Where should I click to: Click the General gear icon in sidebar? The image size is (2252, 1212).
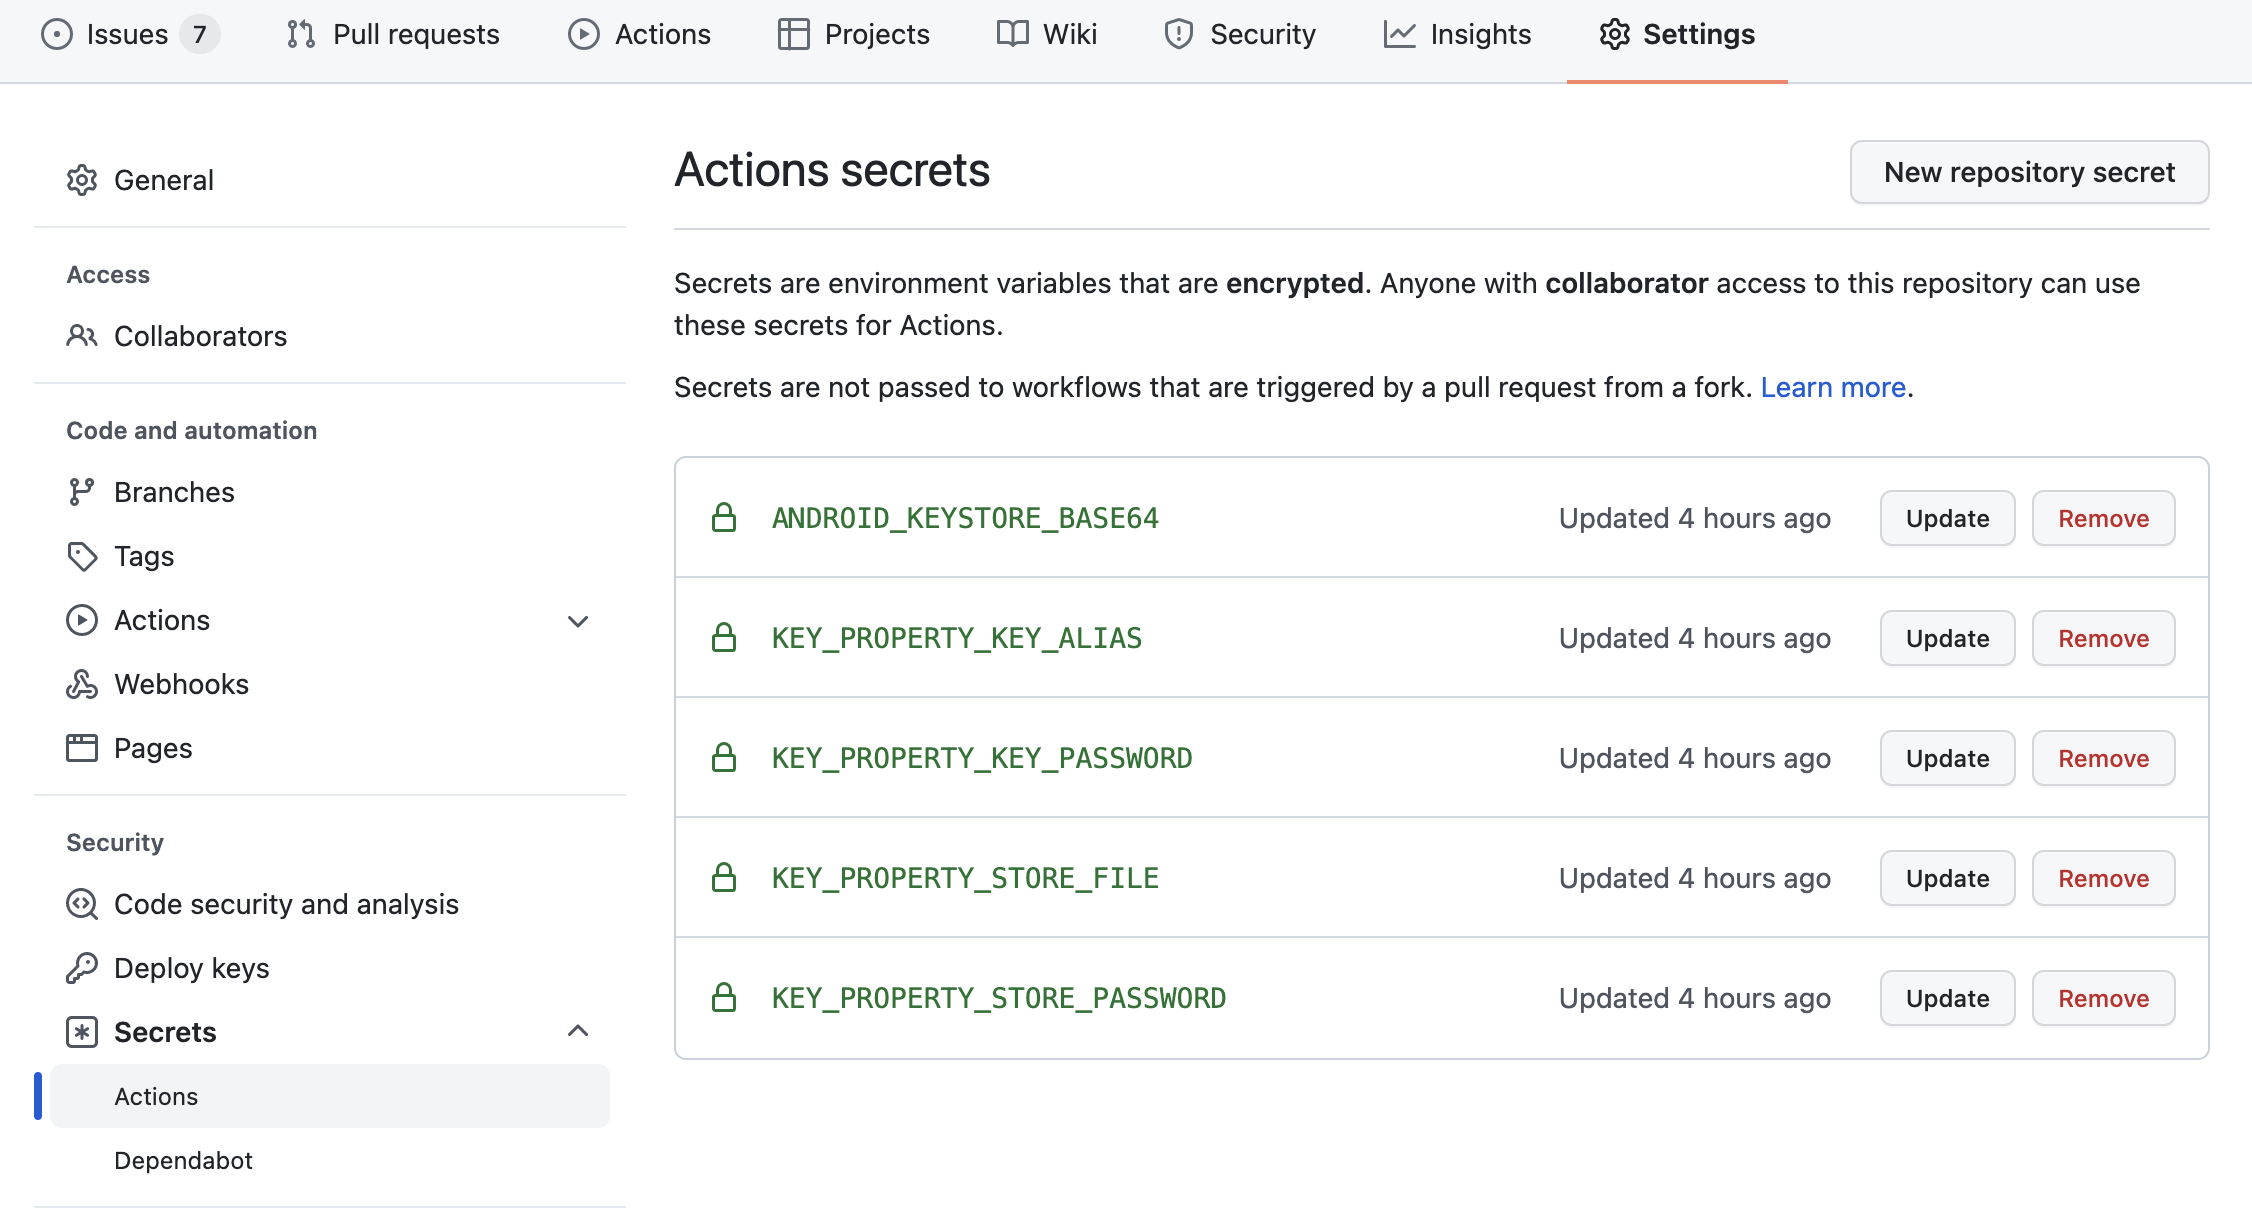click(x=82, y=180)
